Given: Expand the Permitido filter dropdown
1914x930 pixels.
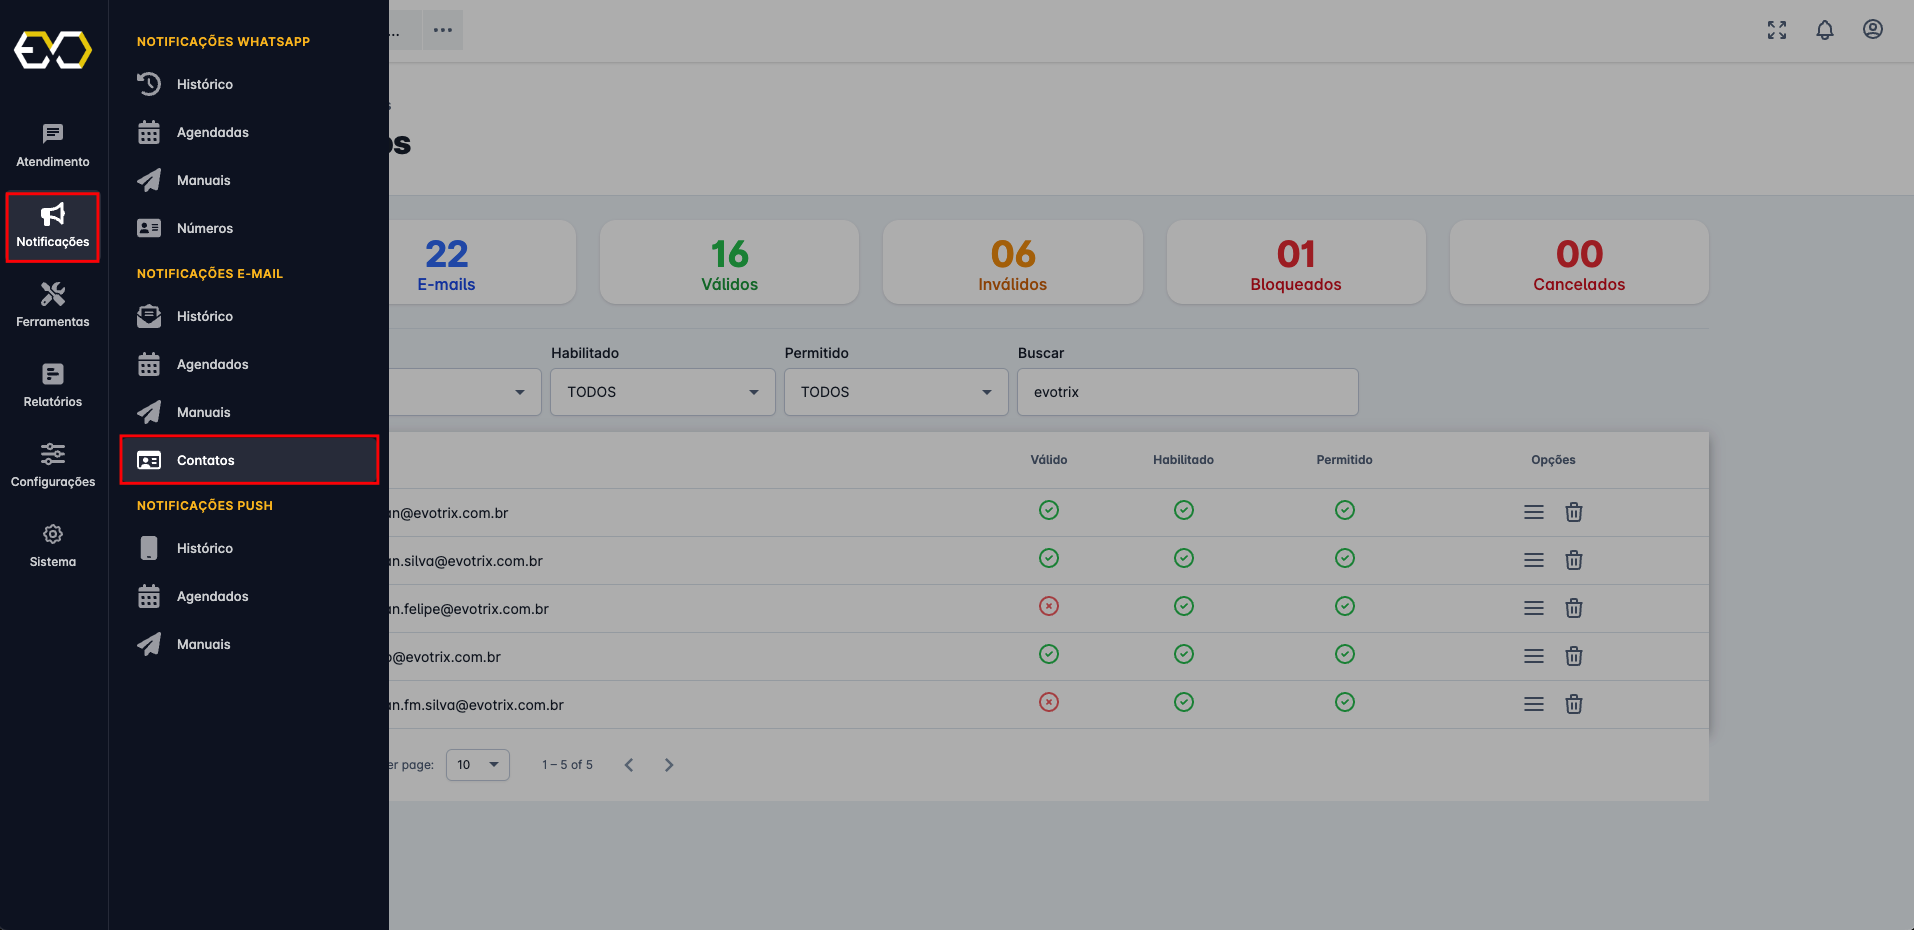Looking at the screenshot, I should 895,392.
